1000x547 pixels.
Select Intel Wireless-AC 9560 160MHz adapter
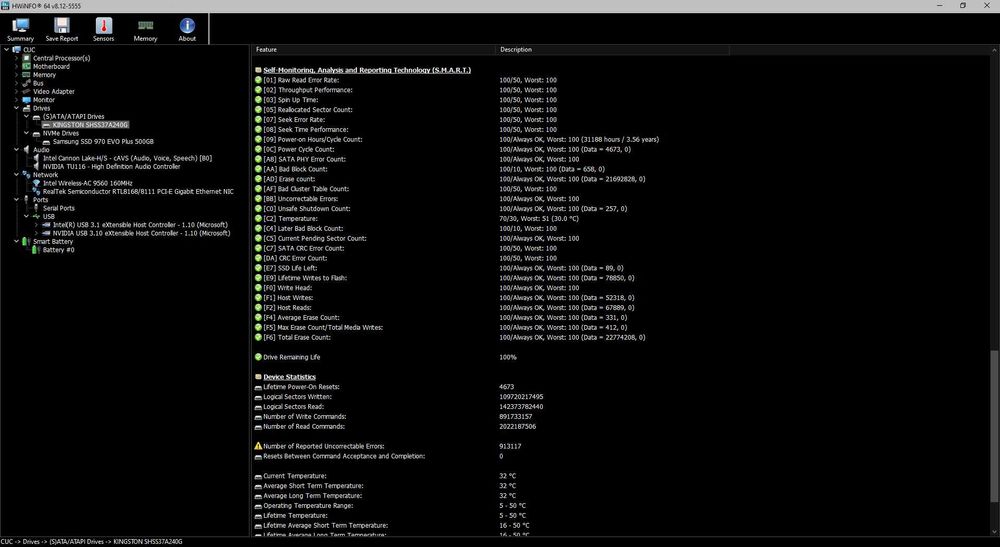(x=87, y=183)
